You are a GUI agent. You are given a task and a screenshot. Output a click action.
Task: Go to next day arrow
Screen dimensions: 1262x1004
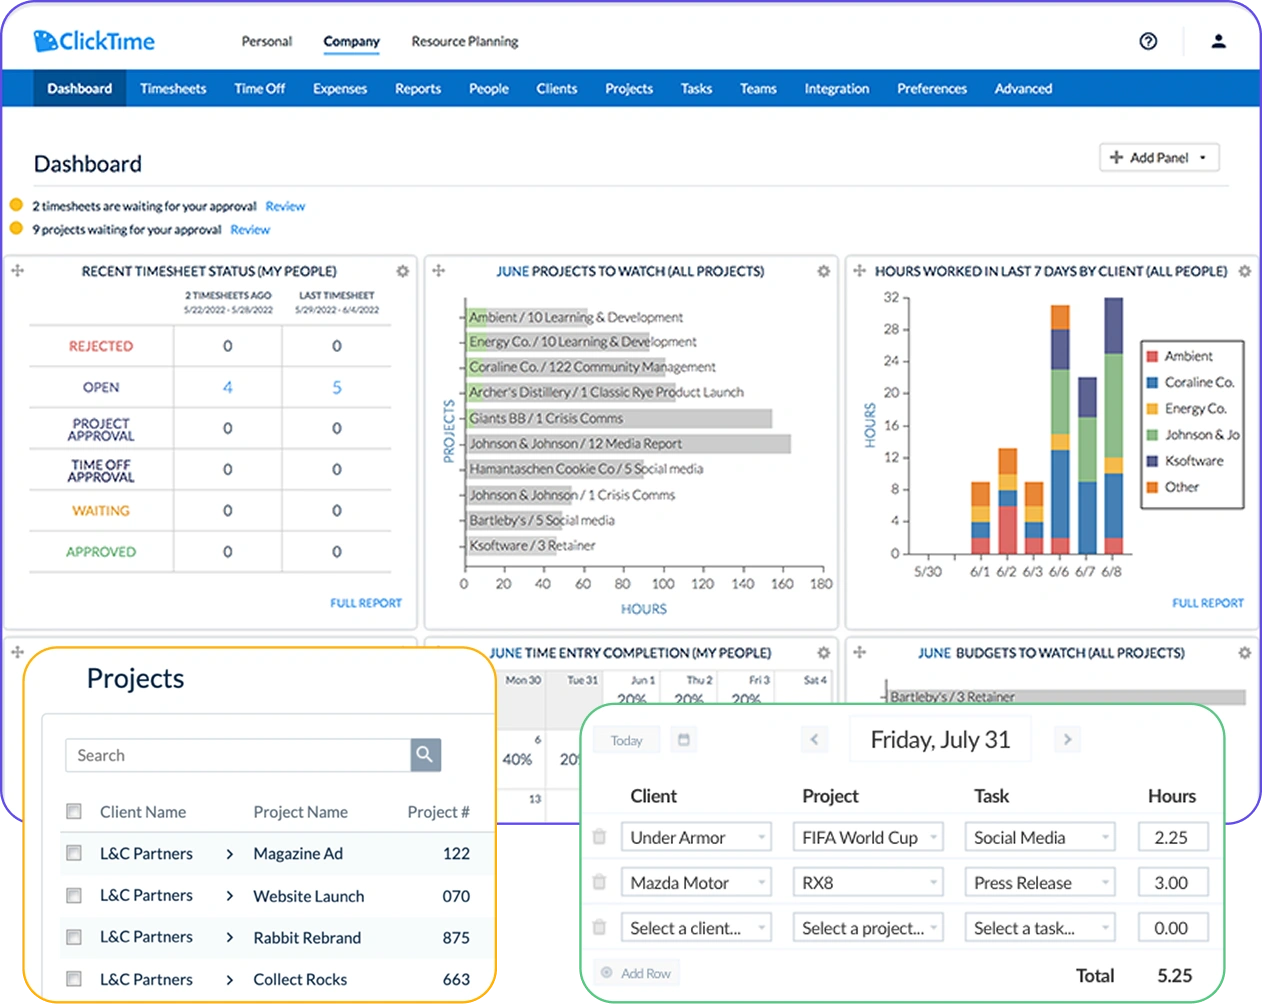click(x=1067, y=740)
